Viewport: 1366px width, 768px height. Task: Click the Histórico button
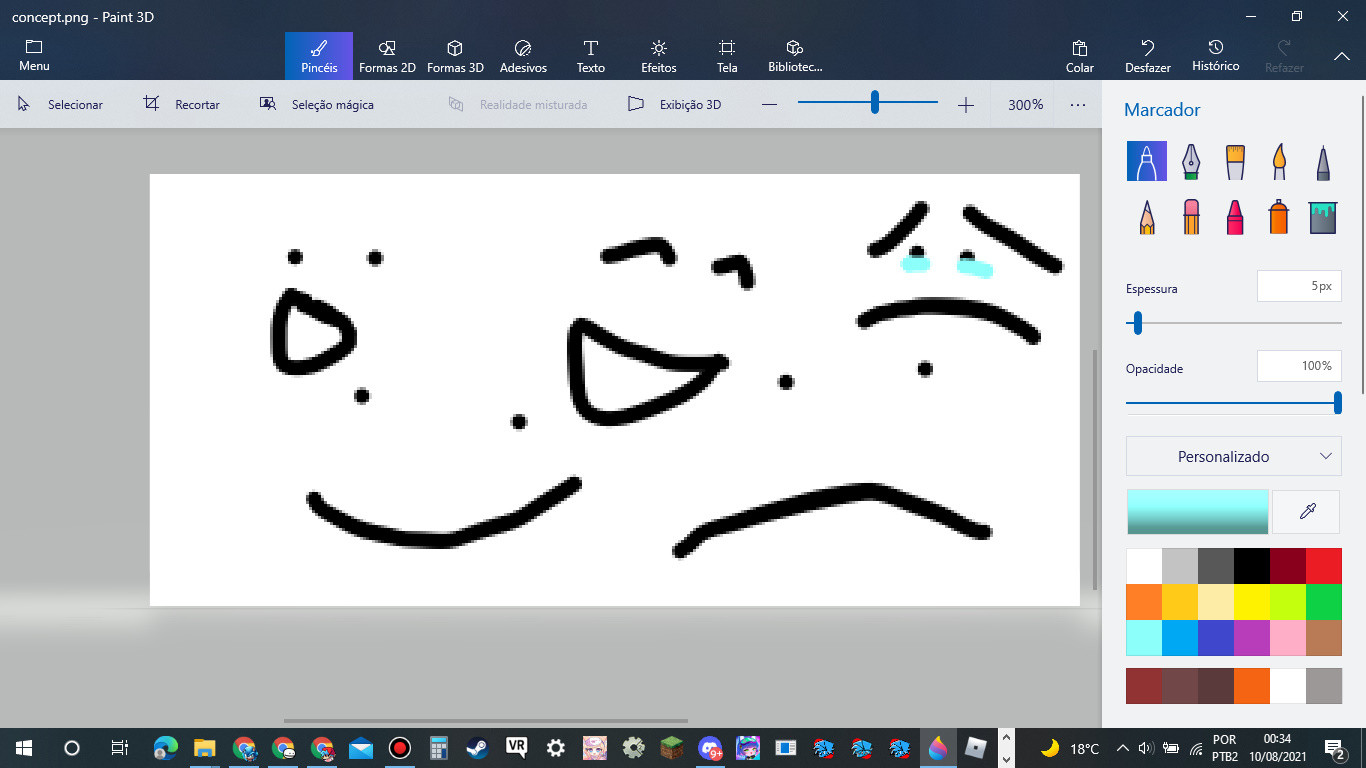pyautogui.click(x=1215, y=55)
